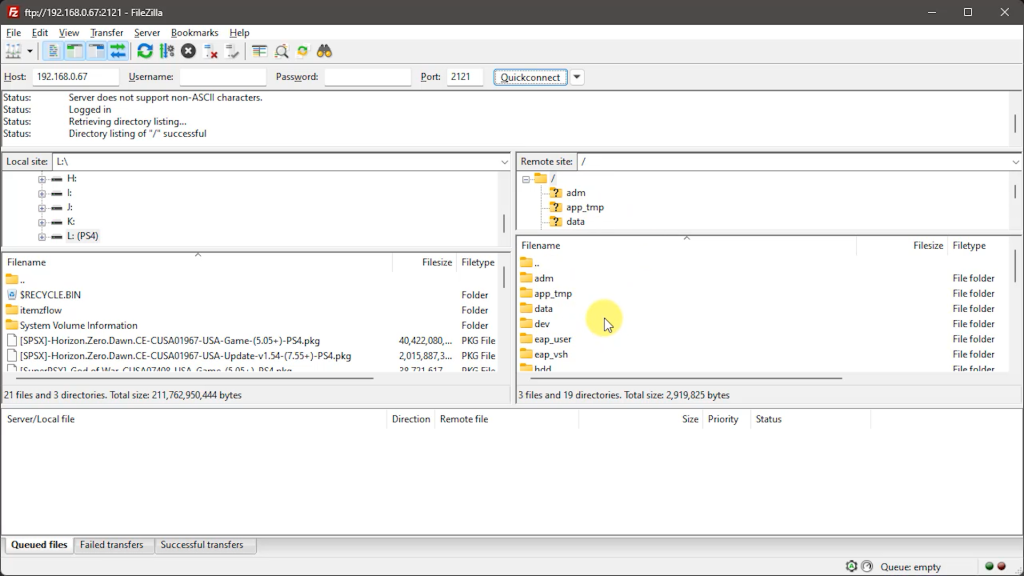This screenshot has height=576, width=1024.
Task: Open the Bookmarks menu
Action: (x=195, y=33)
